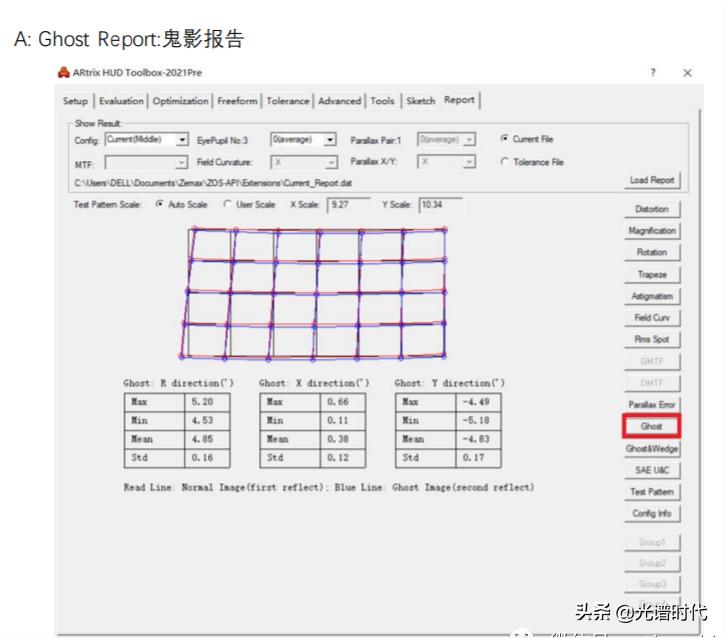The image size is (724, 638).
Task: Open the Ghost&Wedge report
Action: (x=651, y=449)
